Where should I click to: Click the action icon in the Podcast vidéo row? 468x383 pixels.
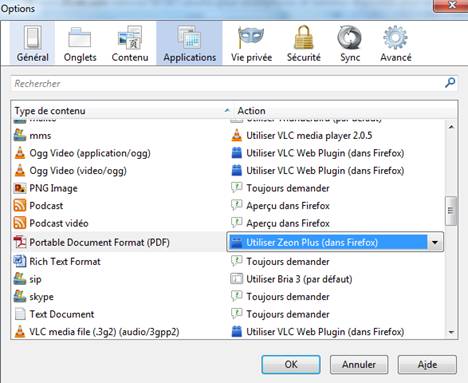[x=236, y=223]
